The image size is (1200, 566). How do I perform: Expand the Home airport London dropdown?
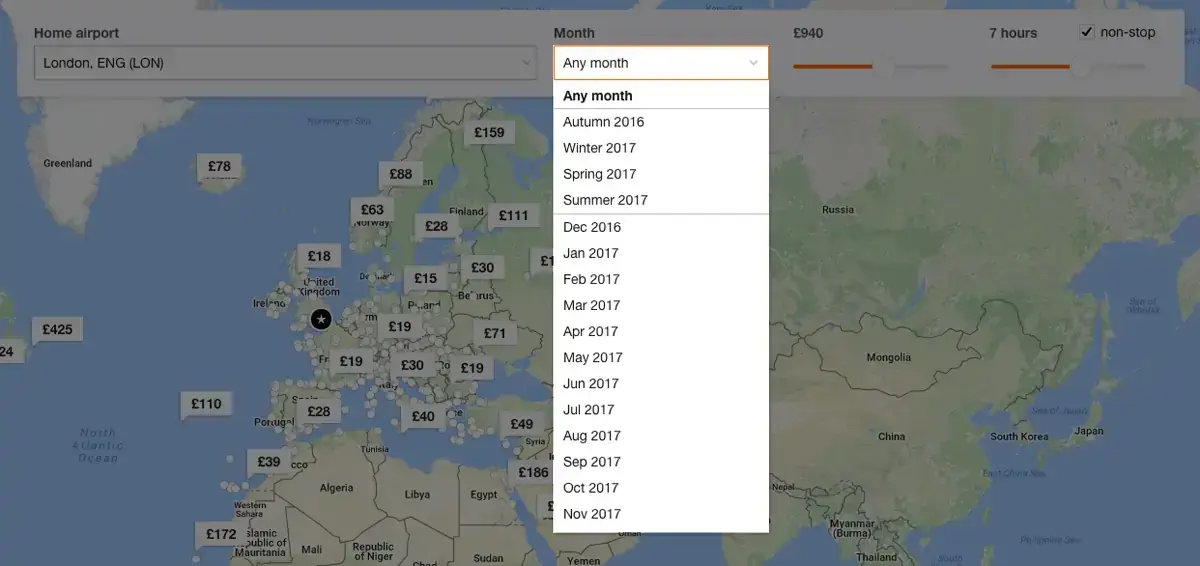(x=287, y=63)
